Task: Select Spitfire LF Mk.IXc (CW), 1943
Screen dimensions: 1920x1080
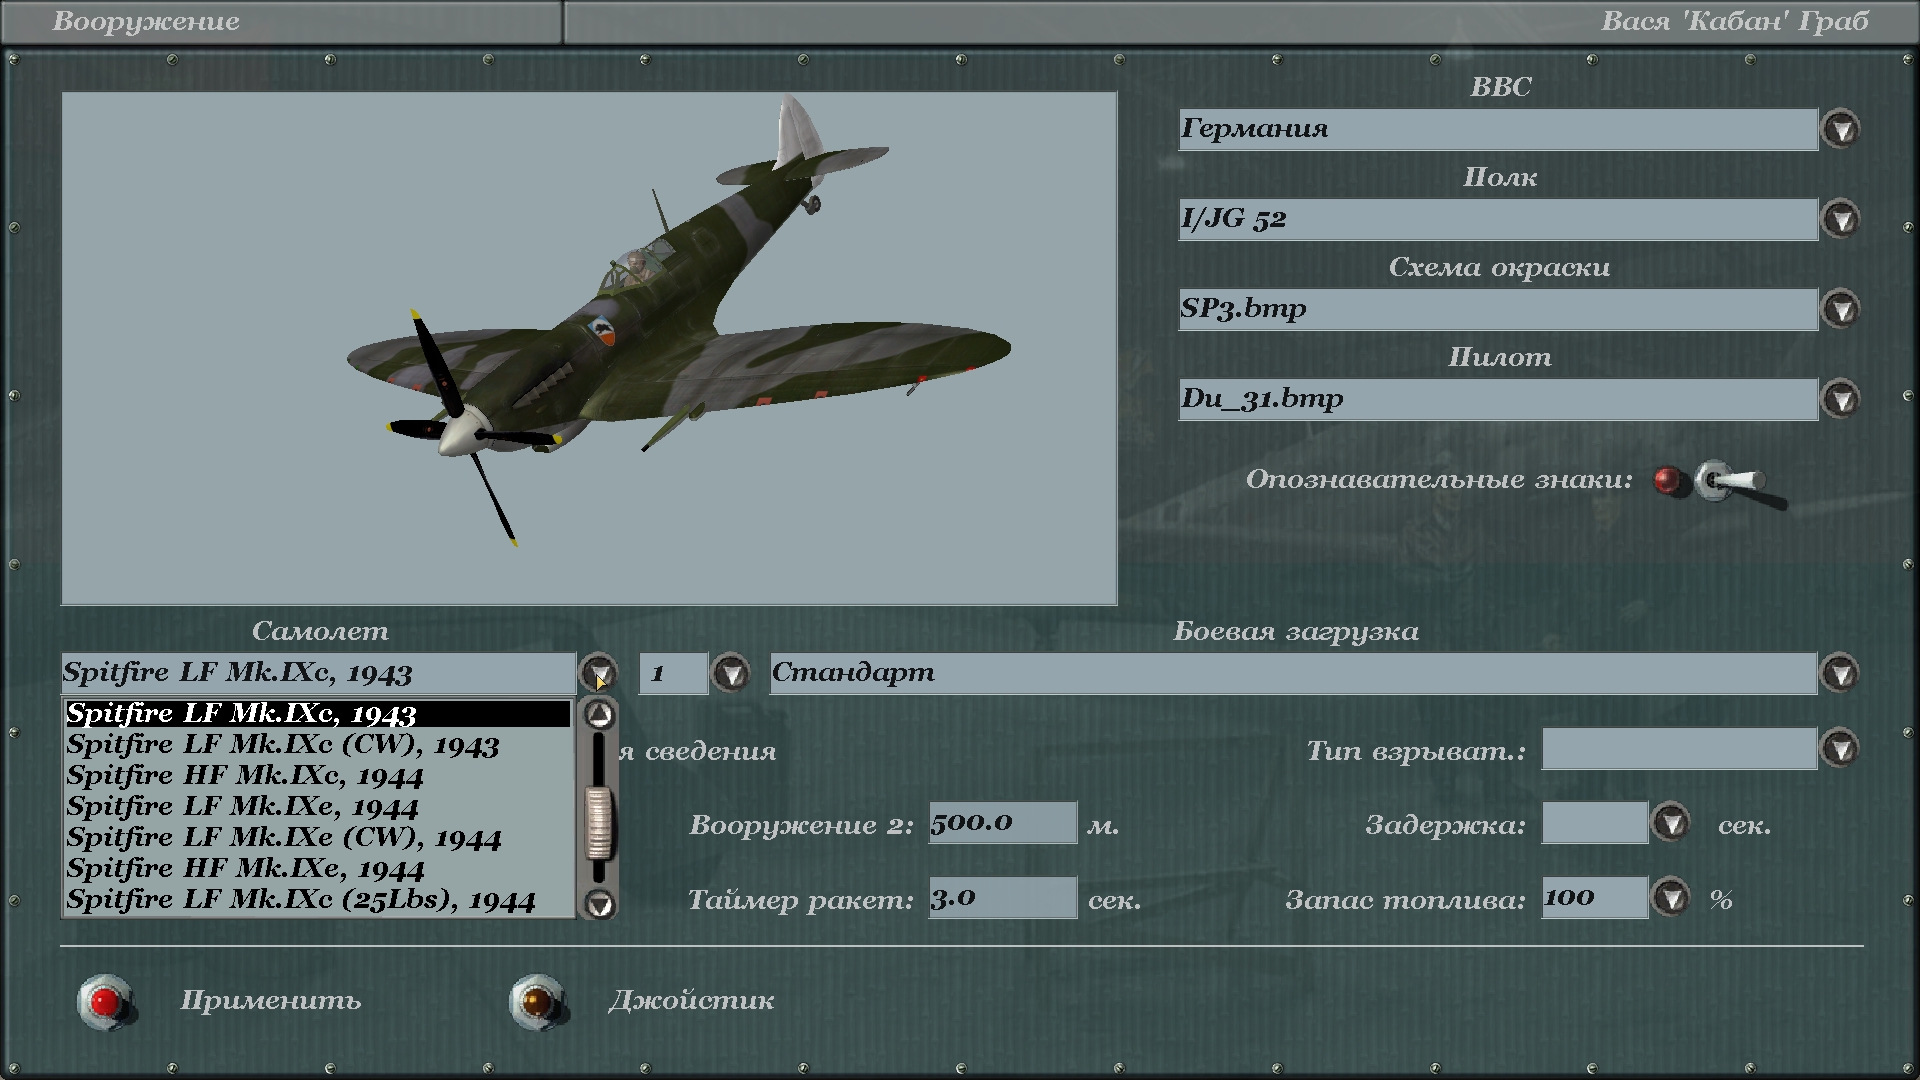Action: pyautogui.click(x=318, y=745)
